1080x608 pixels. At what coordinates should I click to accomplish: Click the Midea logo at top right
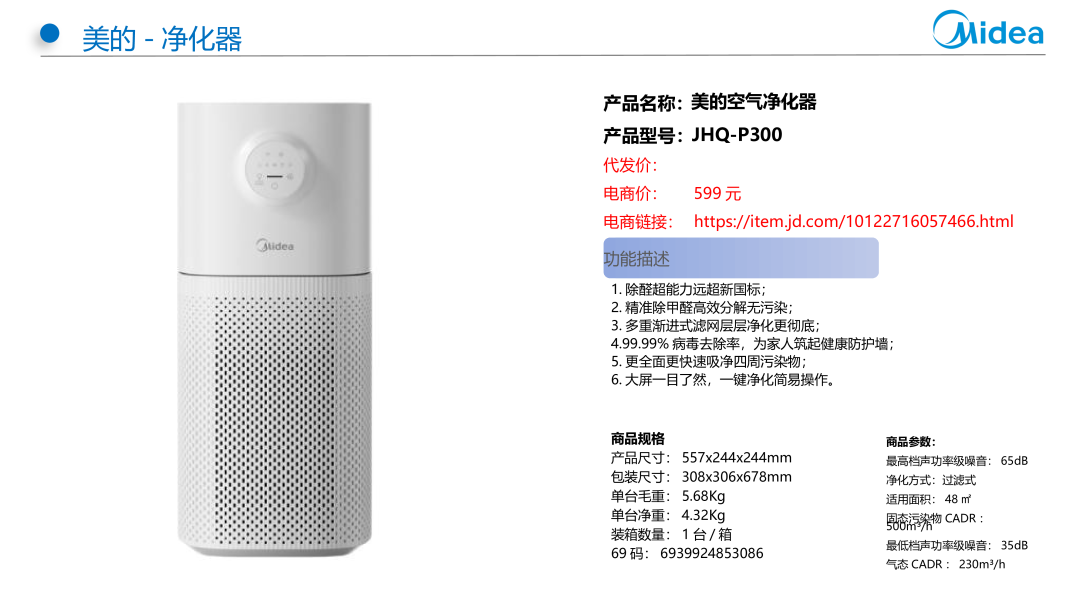click(x=988, y=30)
